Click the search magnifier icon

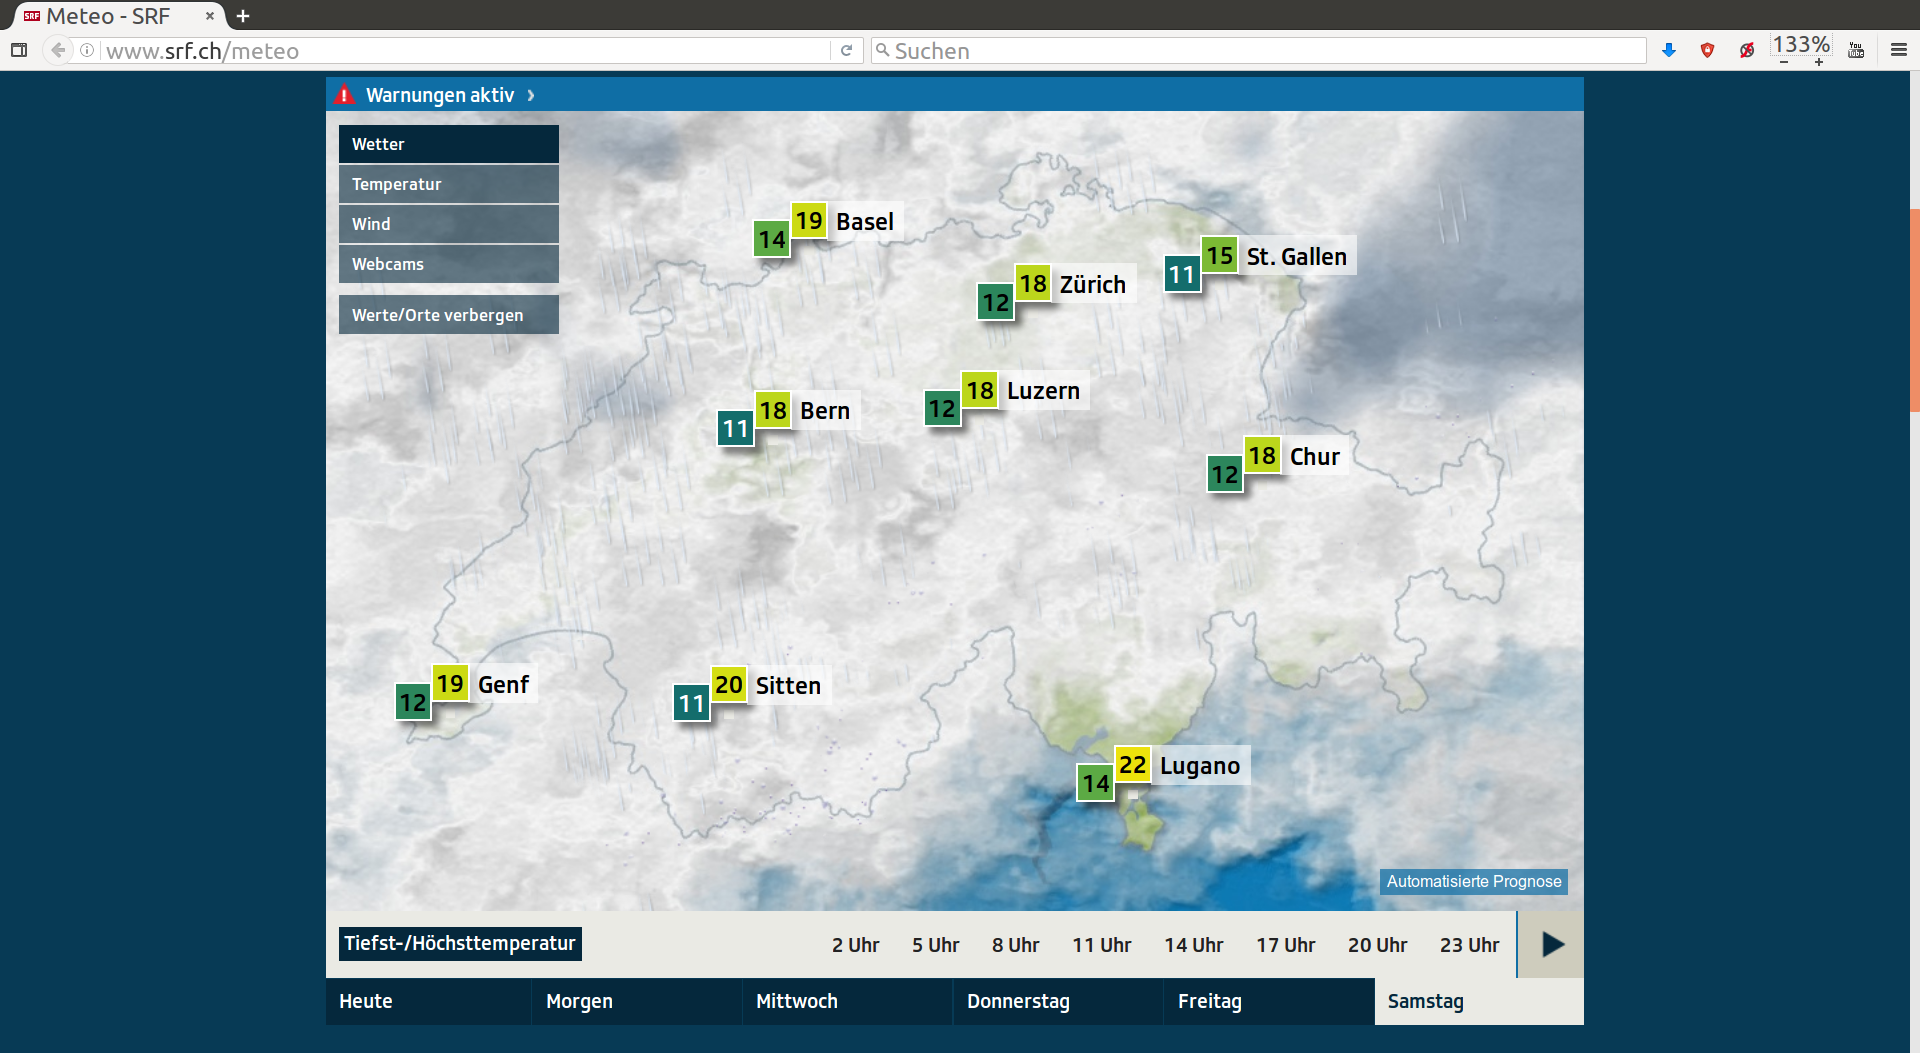882,50
